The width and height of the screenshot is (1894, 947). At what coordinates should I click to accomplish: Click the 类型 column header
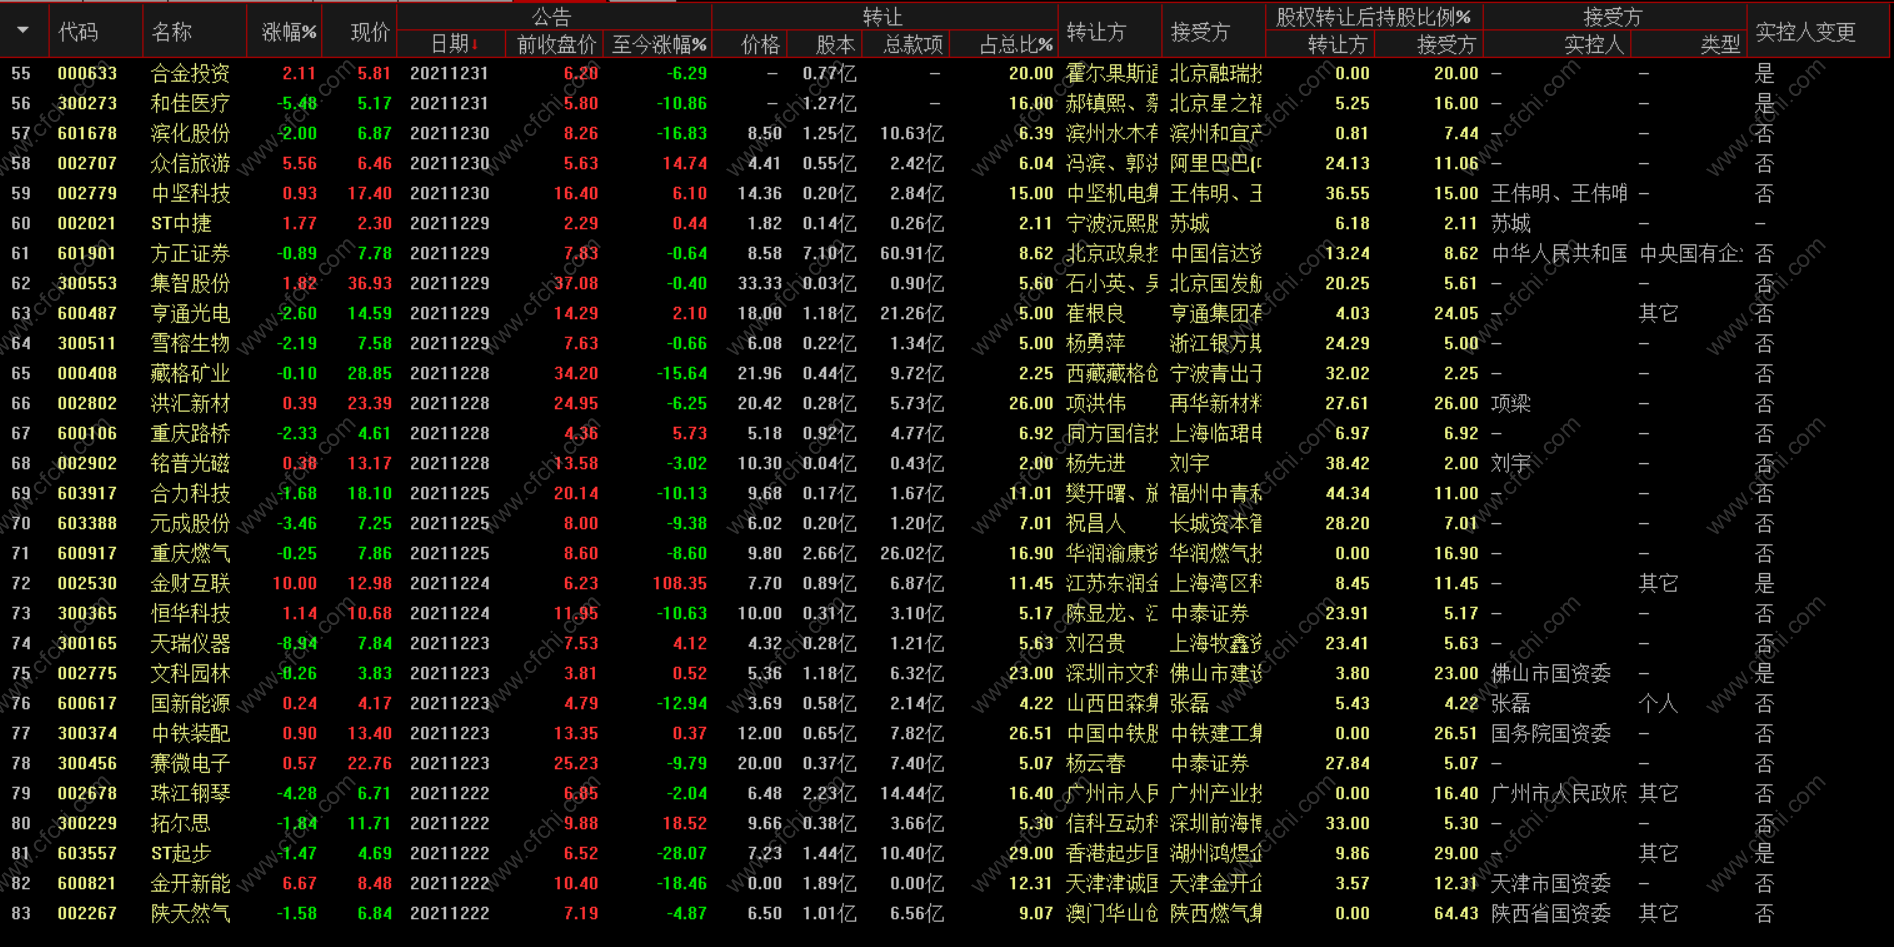(1720, 44)
